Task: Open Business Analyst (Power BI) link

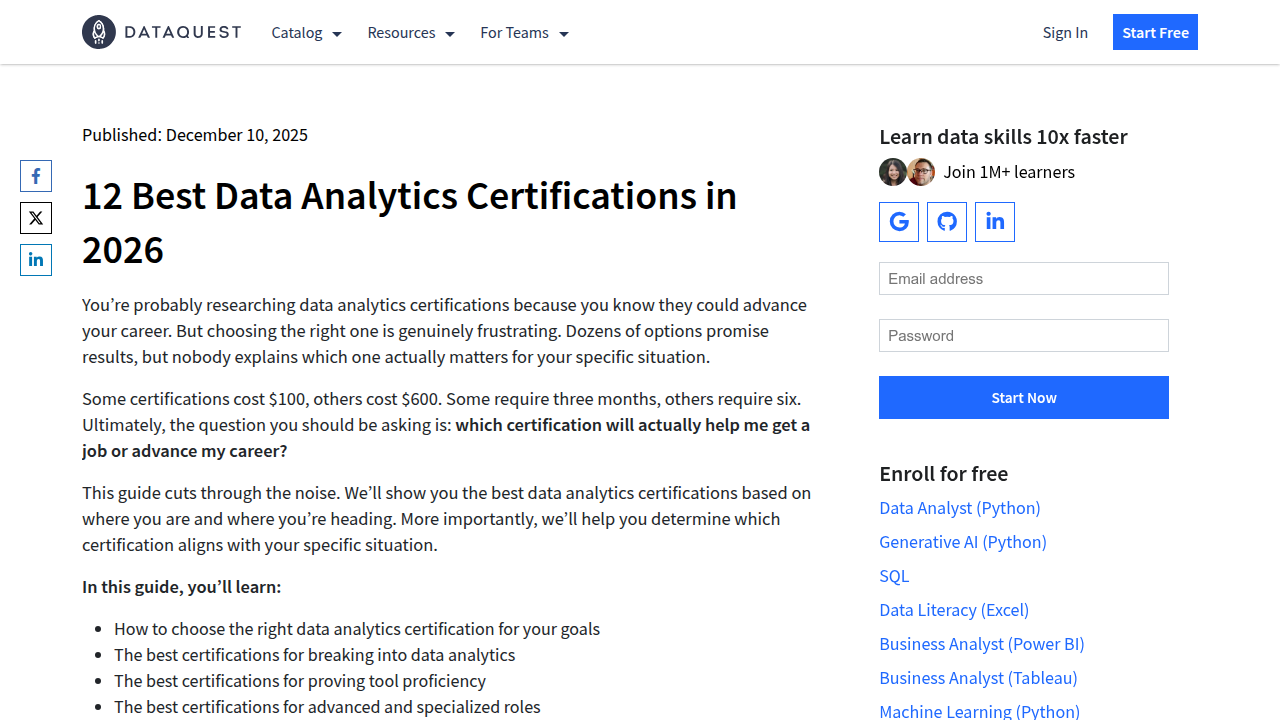Action: click(x=982, y=644)
